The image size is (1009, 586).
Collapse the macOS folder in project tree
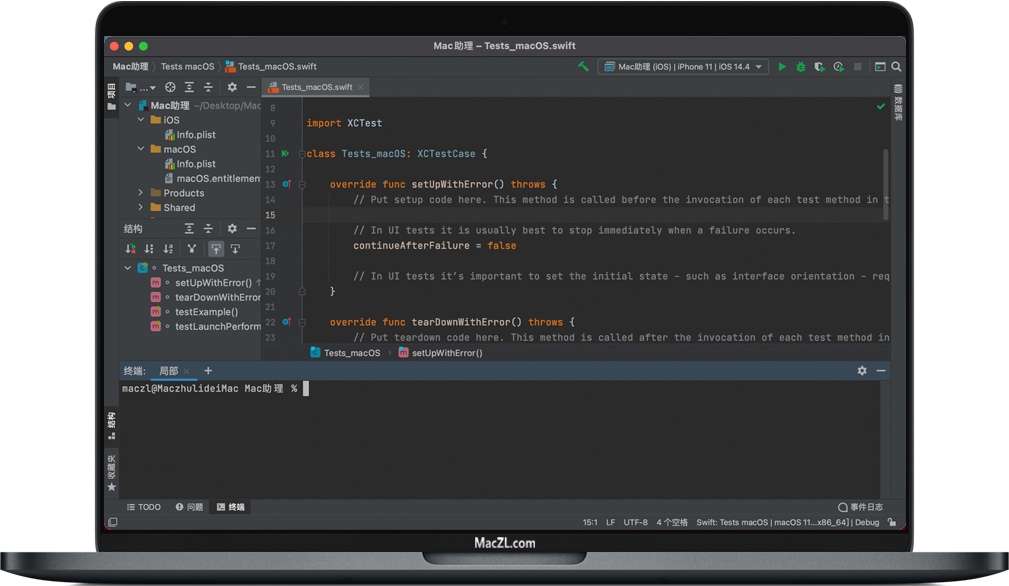[x=141, y=149]
